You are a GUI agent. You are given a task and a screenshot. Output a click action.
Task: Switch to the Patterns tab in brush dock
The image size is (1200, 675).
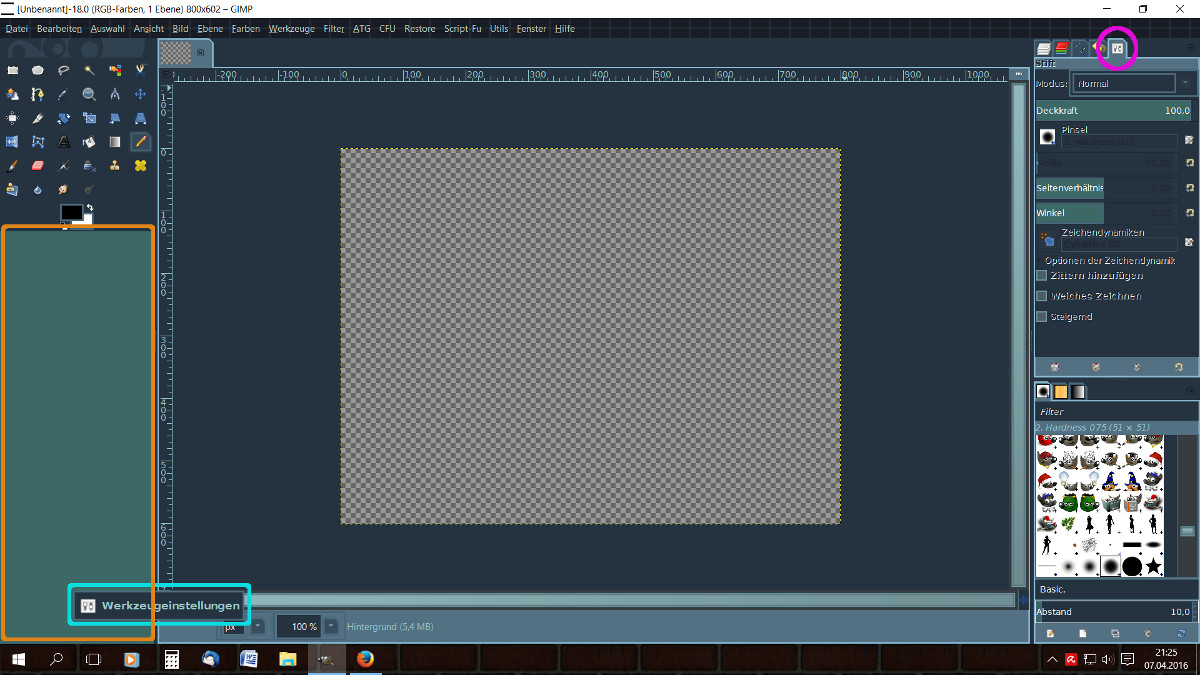pyautogui.click(x=1061, y=392)
